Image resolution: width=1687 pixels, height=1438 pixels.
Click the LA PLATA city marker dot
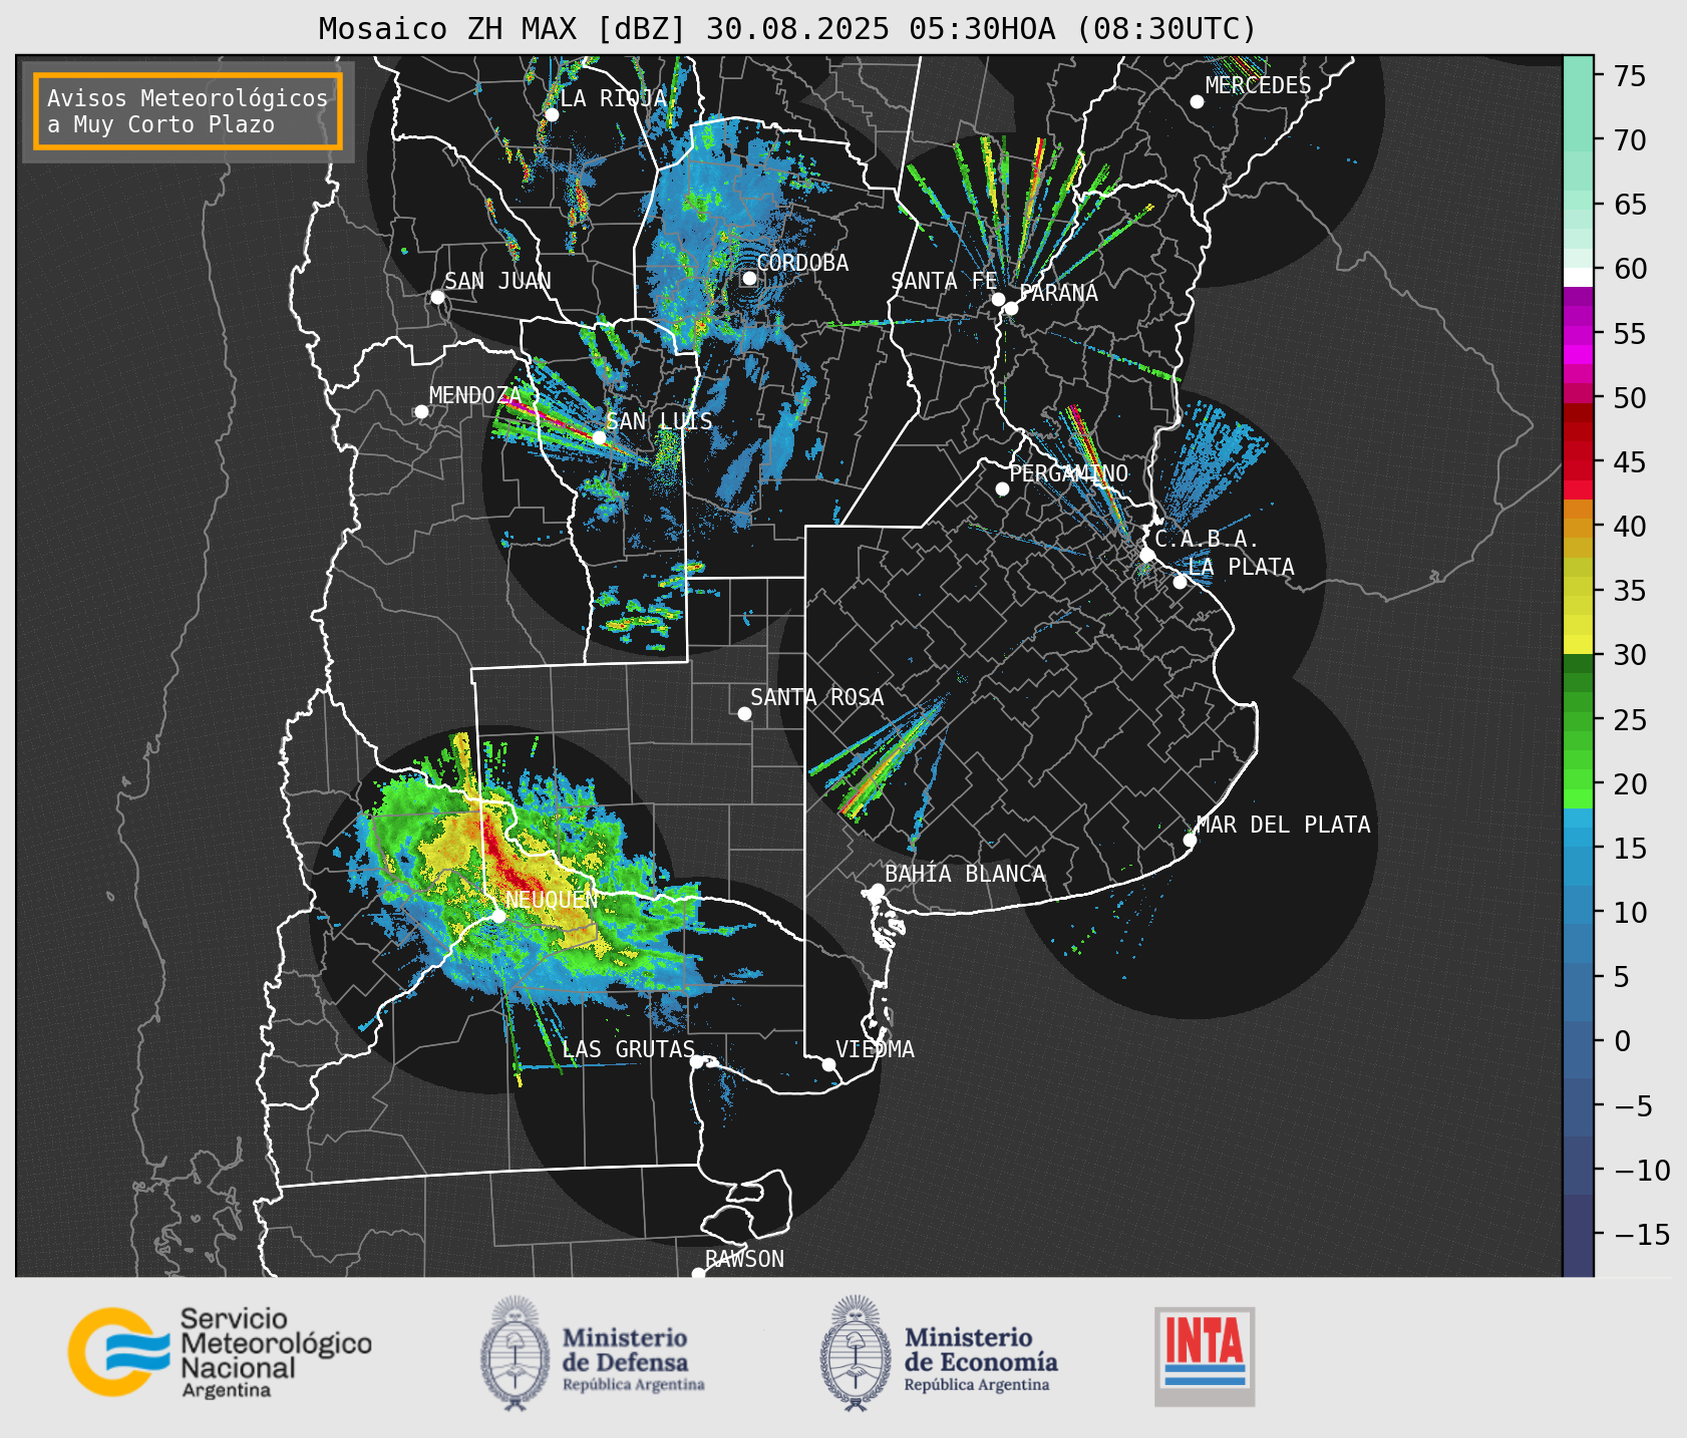coord(1180,582)
